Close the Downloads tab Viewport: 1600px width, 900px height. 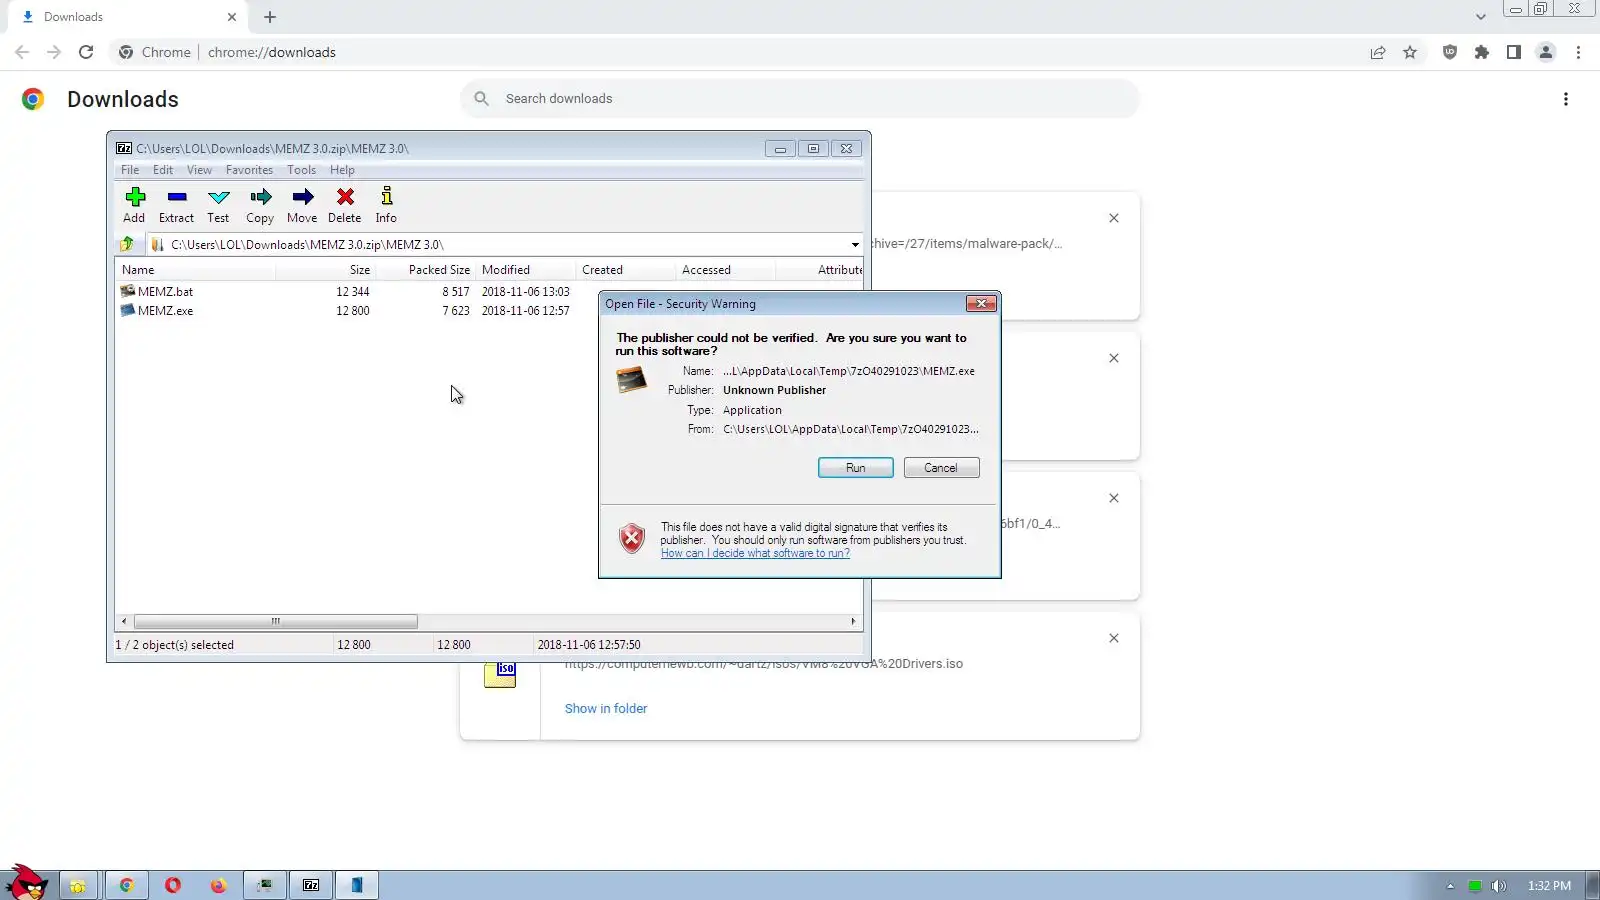pos(232,17)
